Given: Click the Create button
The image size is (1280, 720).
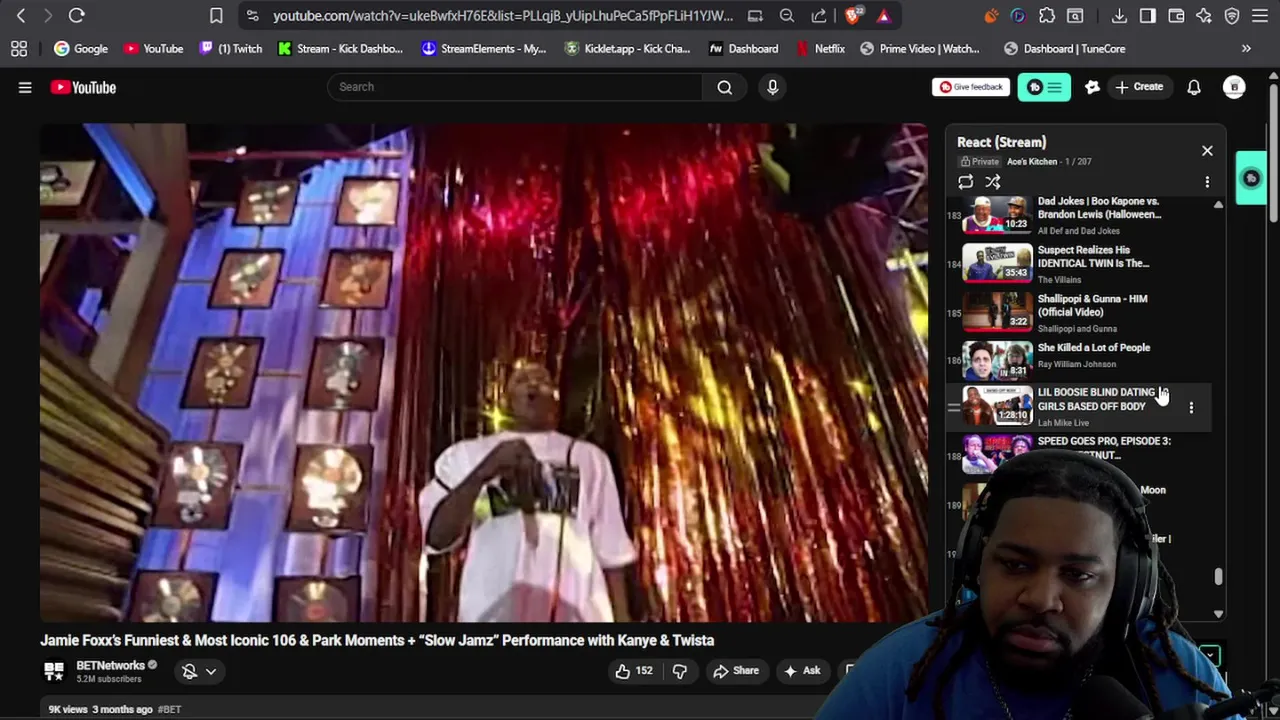Looking at the screenshot, I should tap(1139, 87).
